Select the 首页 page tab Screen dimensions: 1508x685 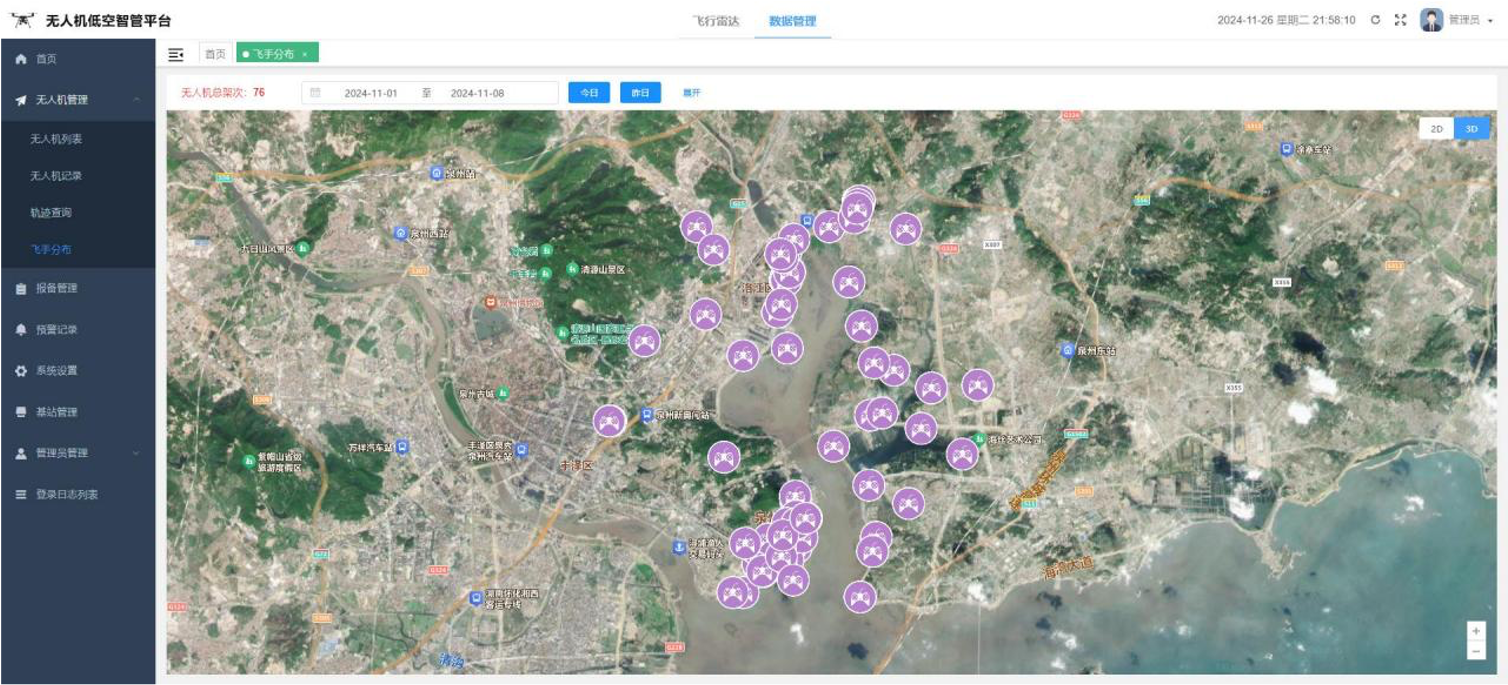pos(215,54)
